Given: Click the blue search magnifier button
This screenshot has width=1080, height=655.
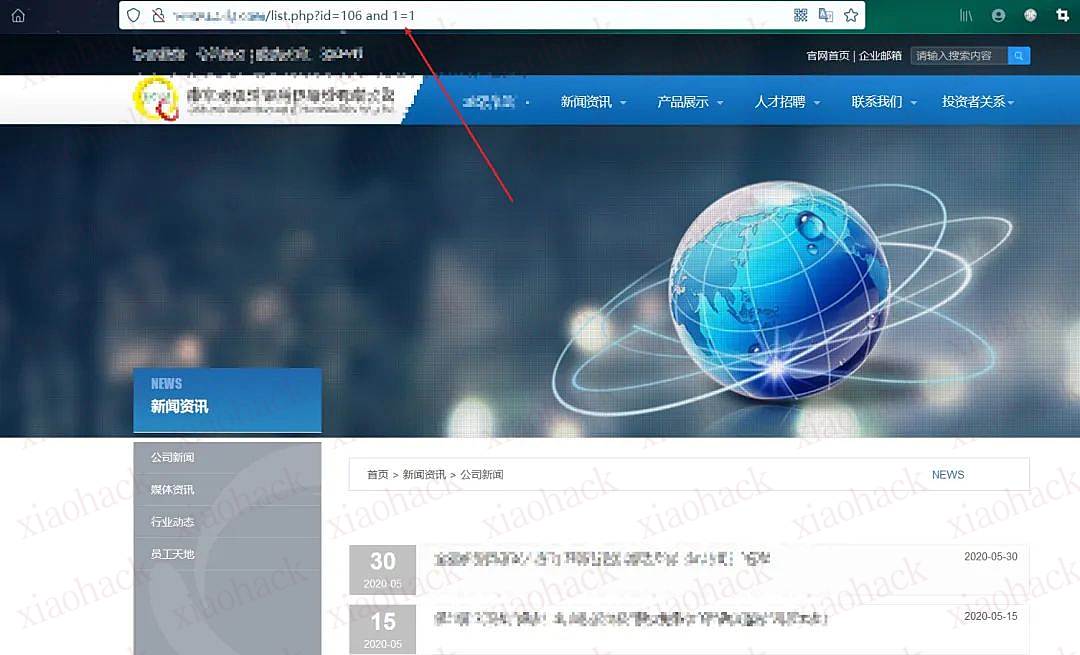Looking at the screenshot, I should [1019, 56].
